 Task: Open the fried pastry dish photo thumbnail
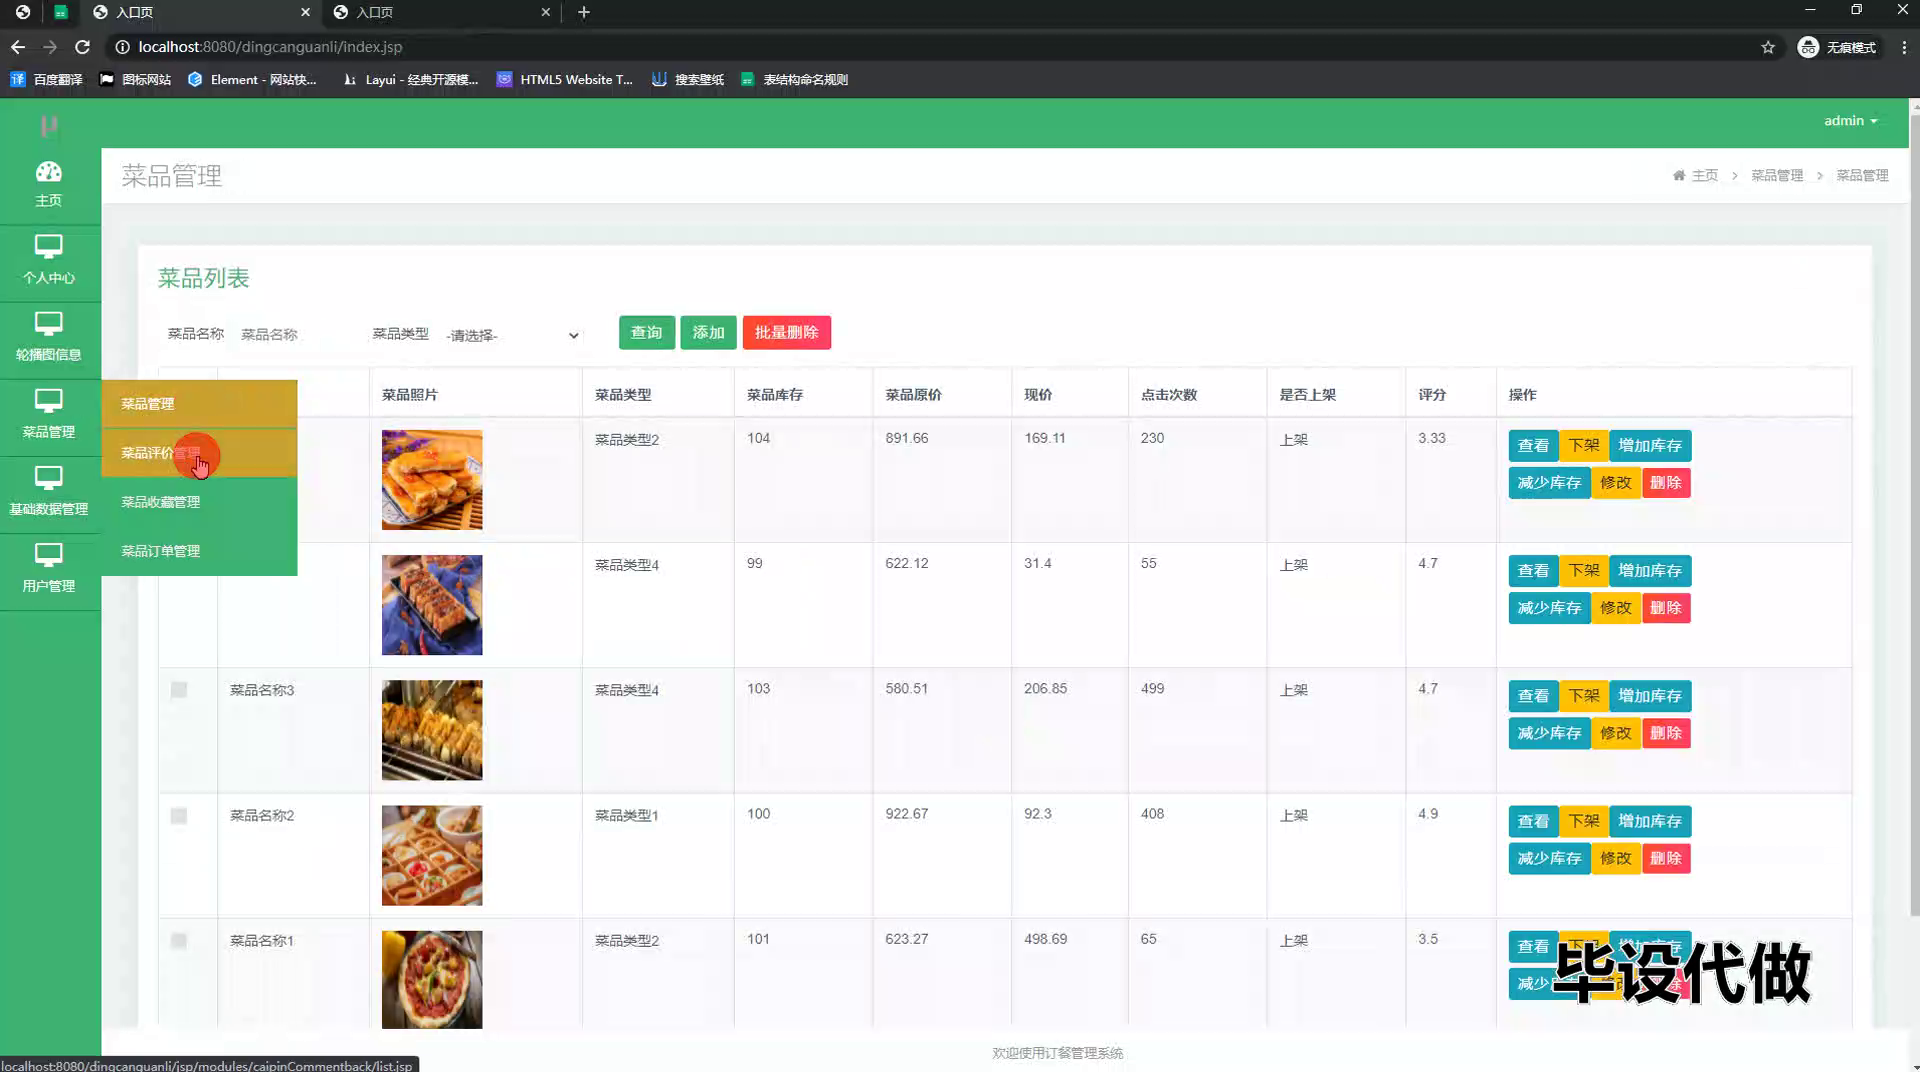(432, 480)
